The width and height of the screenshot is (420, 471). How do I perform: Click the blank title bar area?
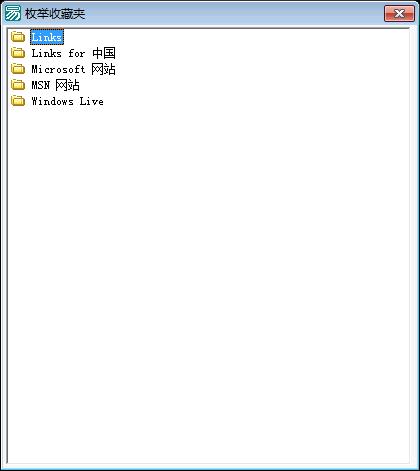[x=233, y=13]
